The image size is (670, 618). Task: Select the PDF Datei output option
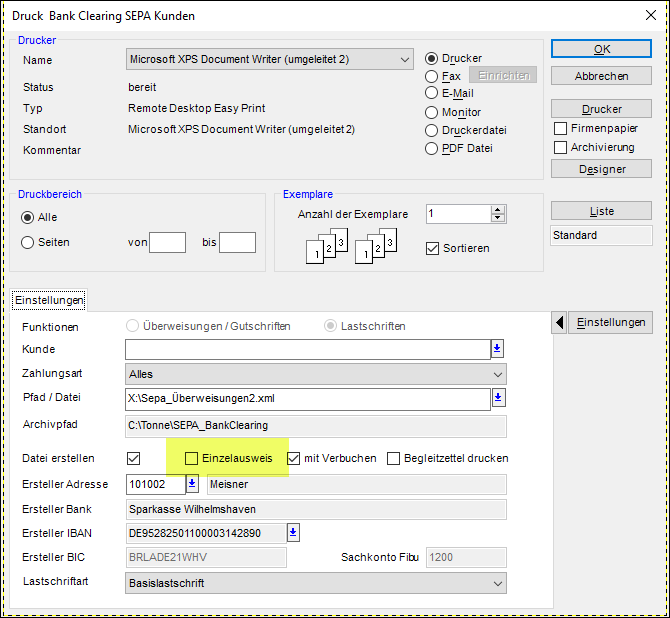pos(432,149)
